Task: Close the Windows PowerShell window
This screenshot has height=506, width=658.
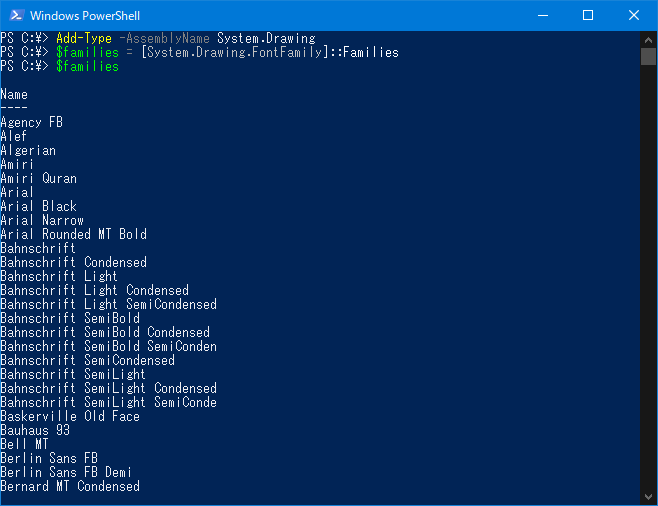Action: (x=634, y=15)
